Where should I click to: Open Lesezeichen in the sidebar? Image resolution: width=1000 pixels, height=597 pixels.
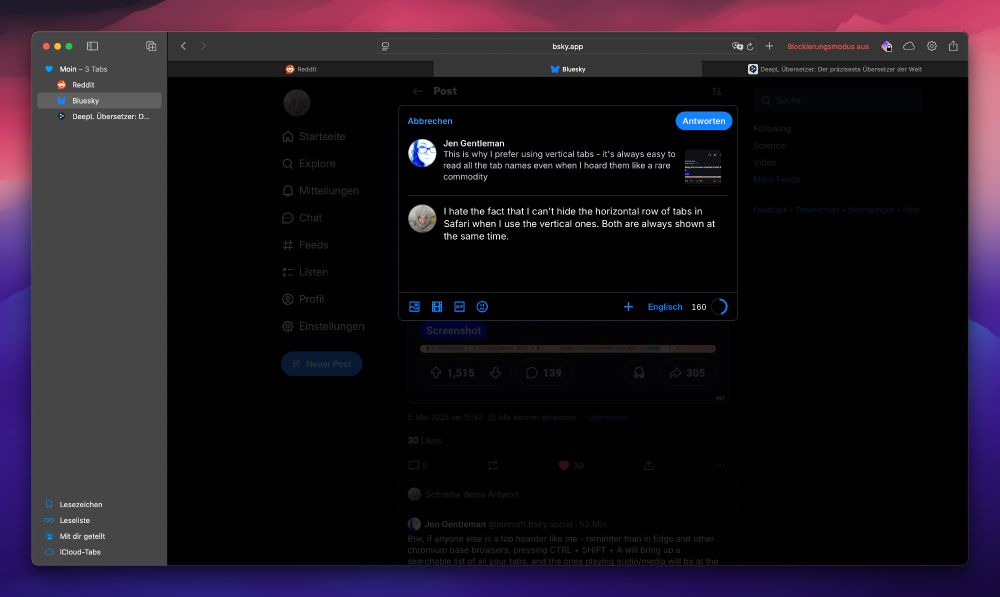coord(80,505)
